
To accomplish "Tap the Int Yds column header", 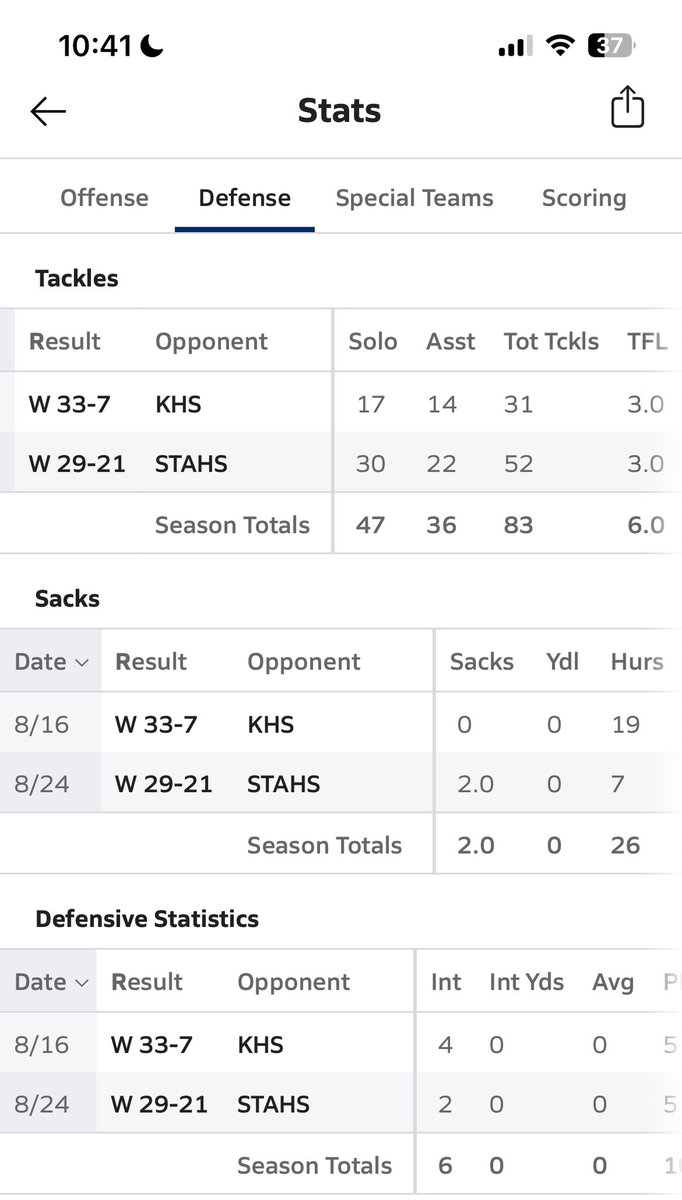I will (526, 982).
